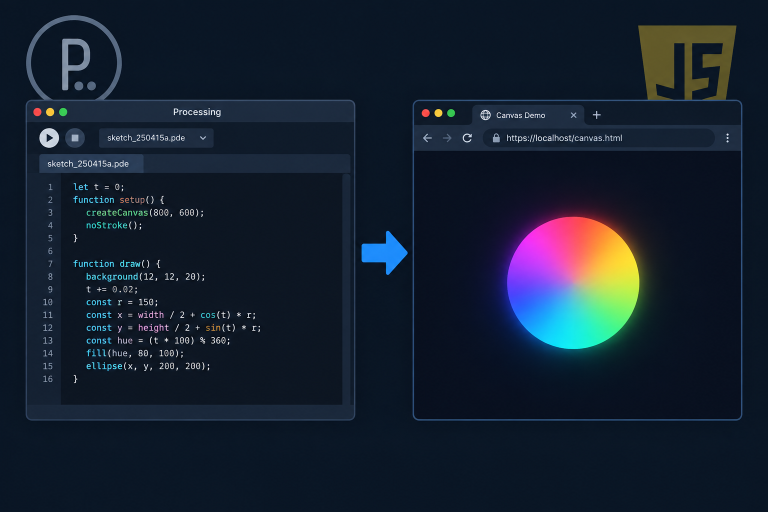Screen dimensions: 768x512
Task: Minimize the Processing window with yellow button
Action: pos(50,112)
